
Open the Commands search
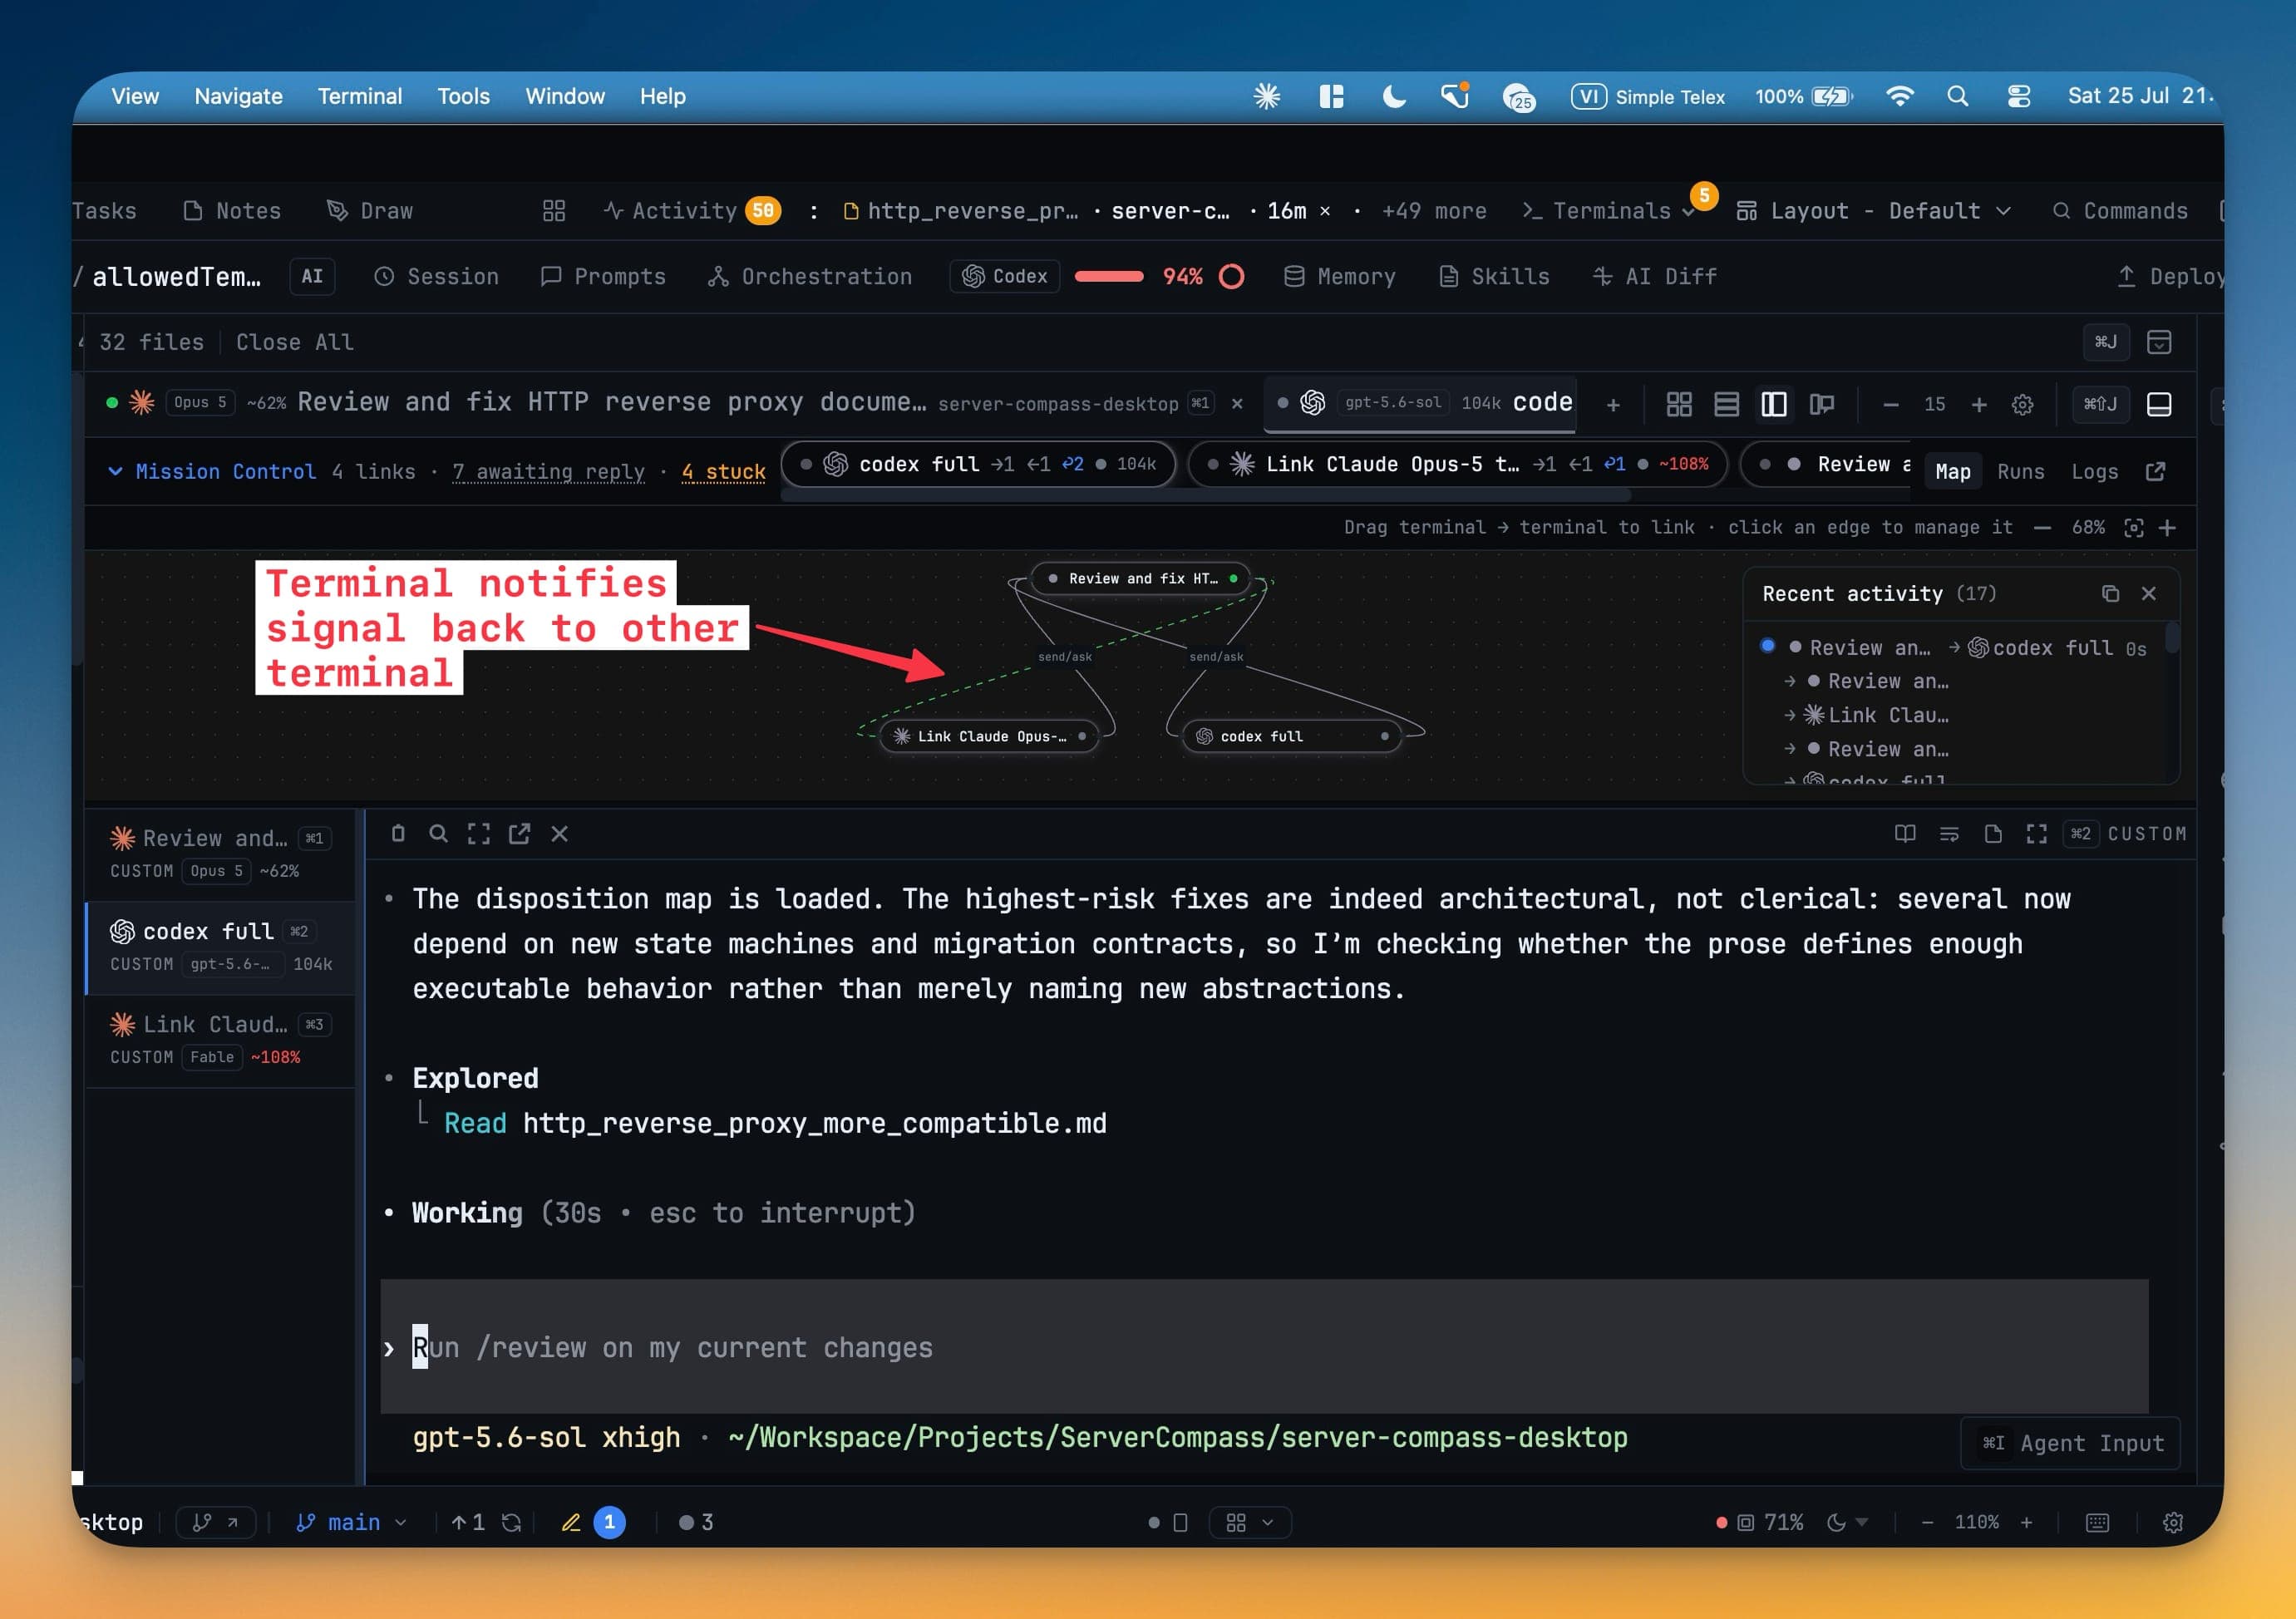click(x=2120, y=210)
